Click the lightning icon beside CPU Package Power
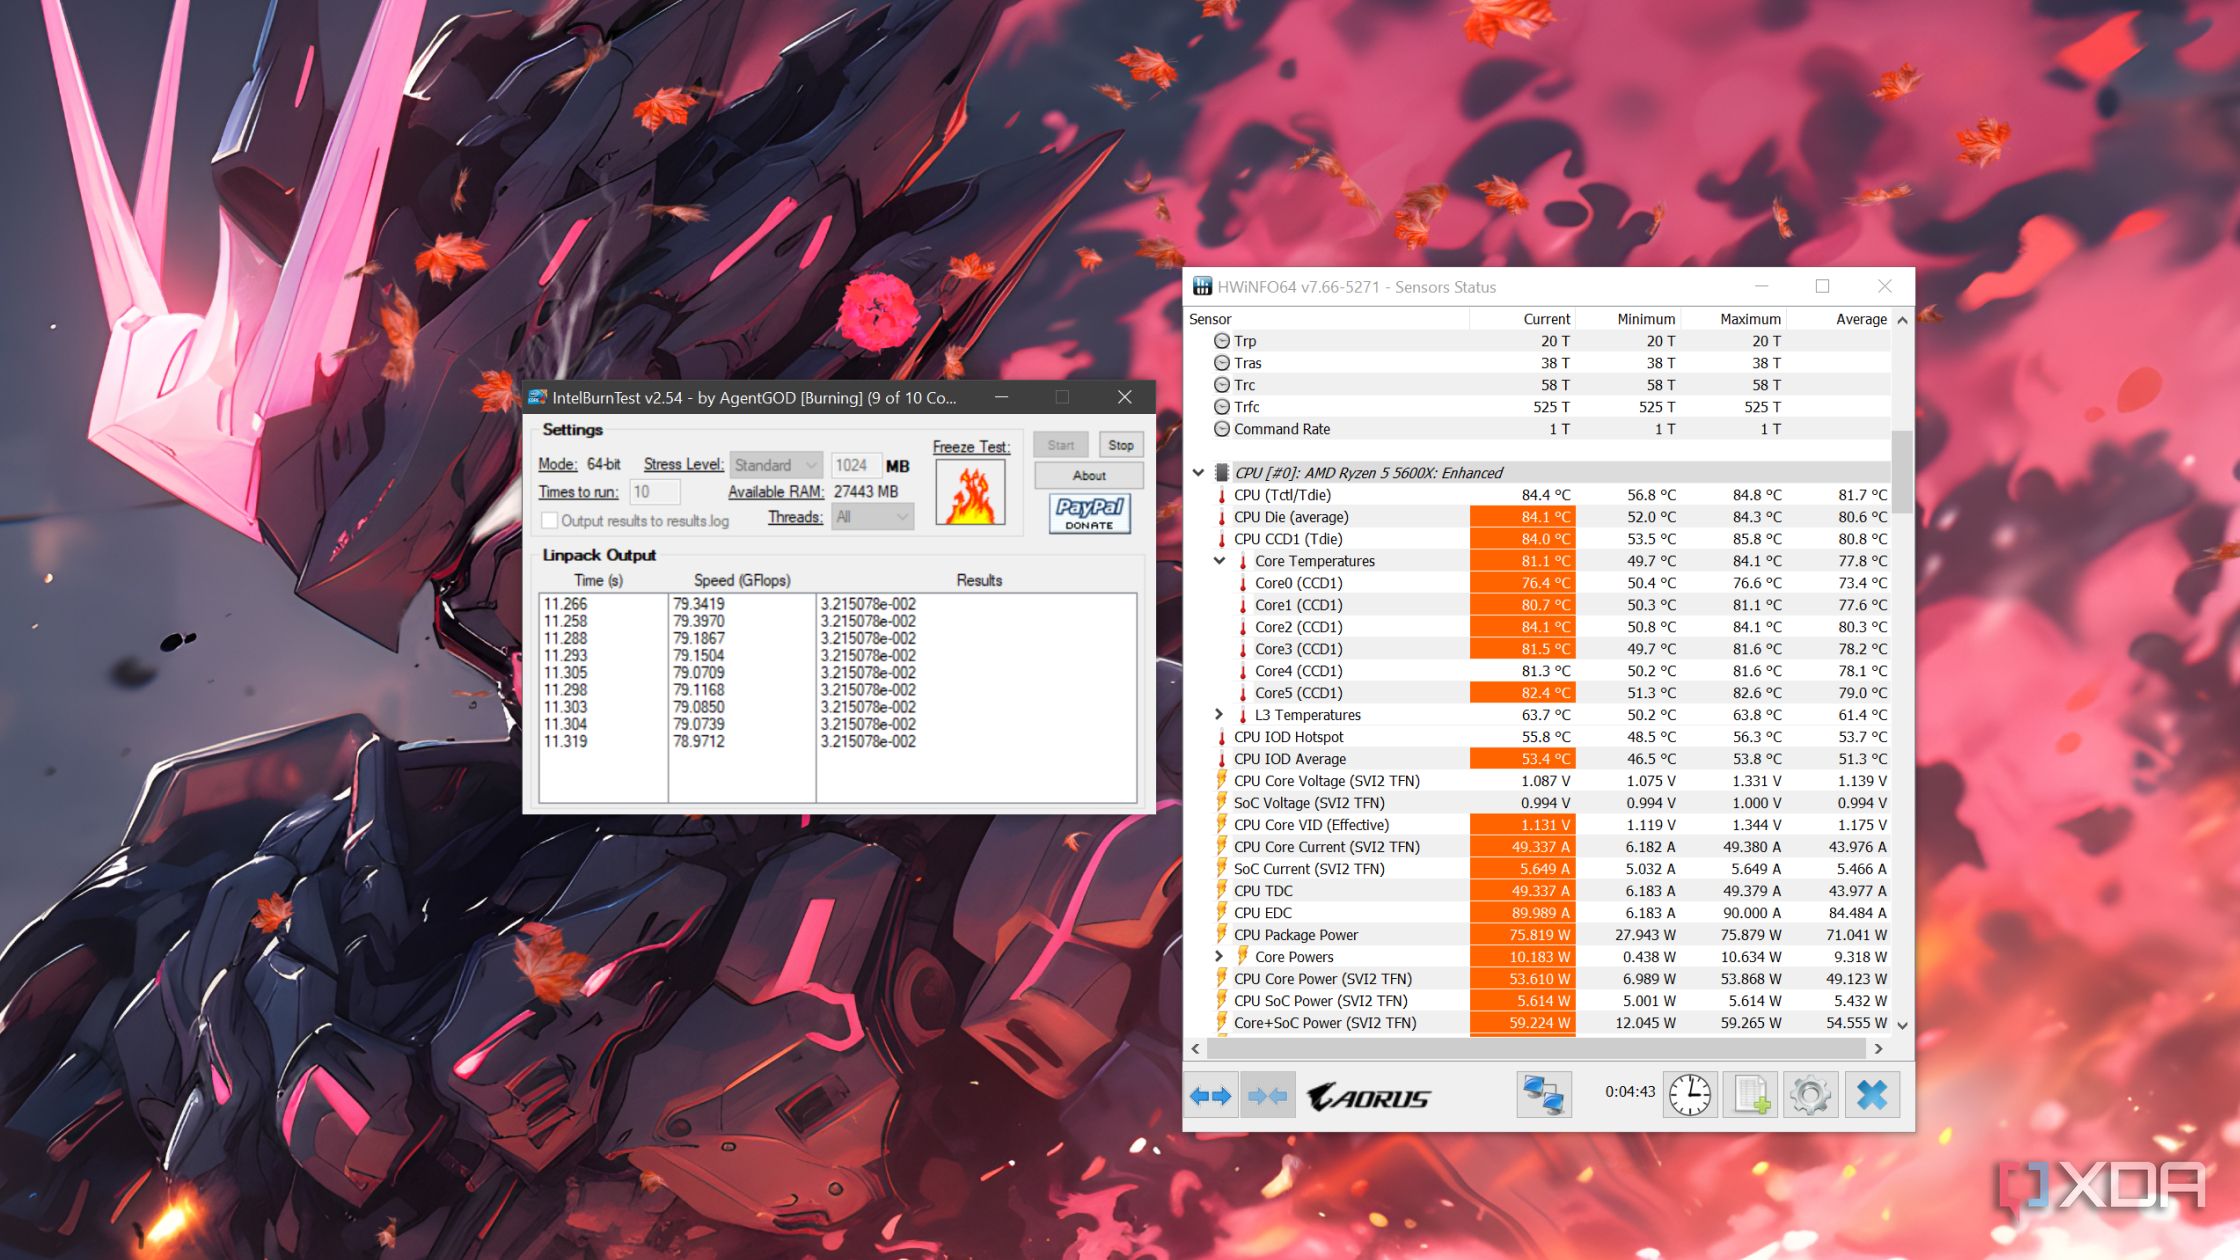2240x1260 pixels. click(1222, 935)
